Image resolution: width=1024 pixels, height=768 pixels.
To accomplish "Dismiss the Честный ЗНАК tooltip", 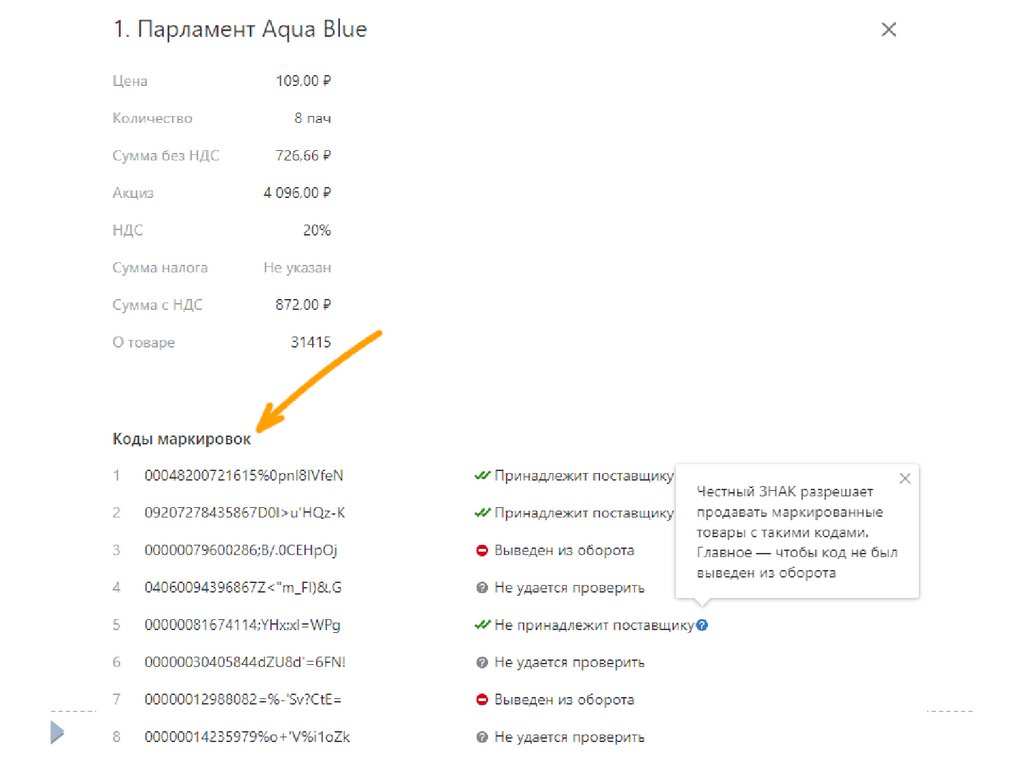I will (905, 479).
